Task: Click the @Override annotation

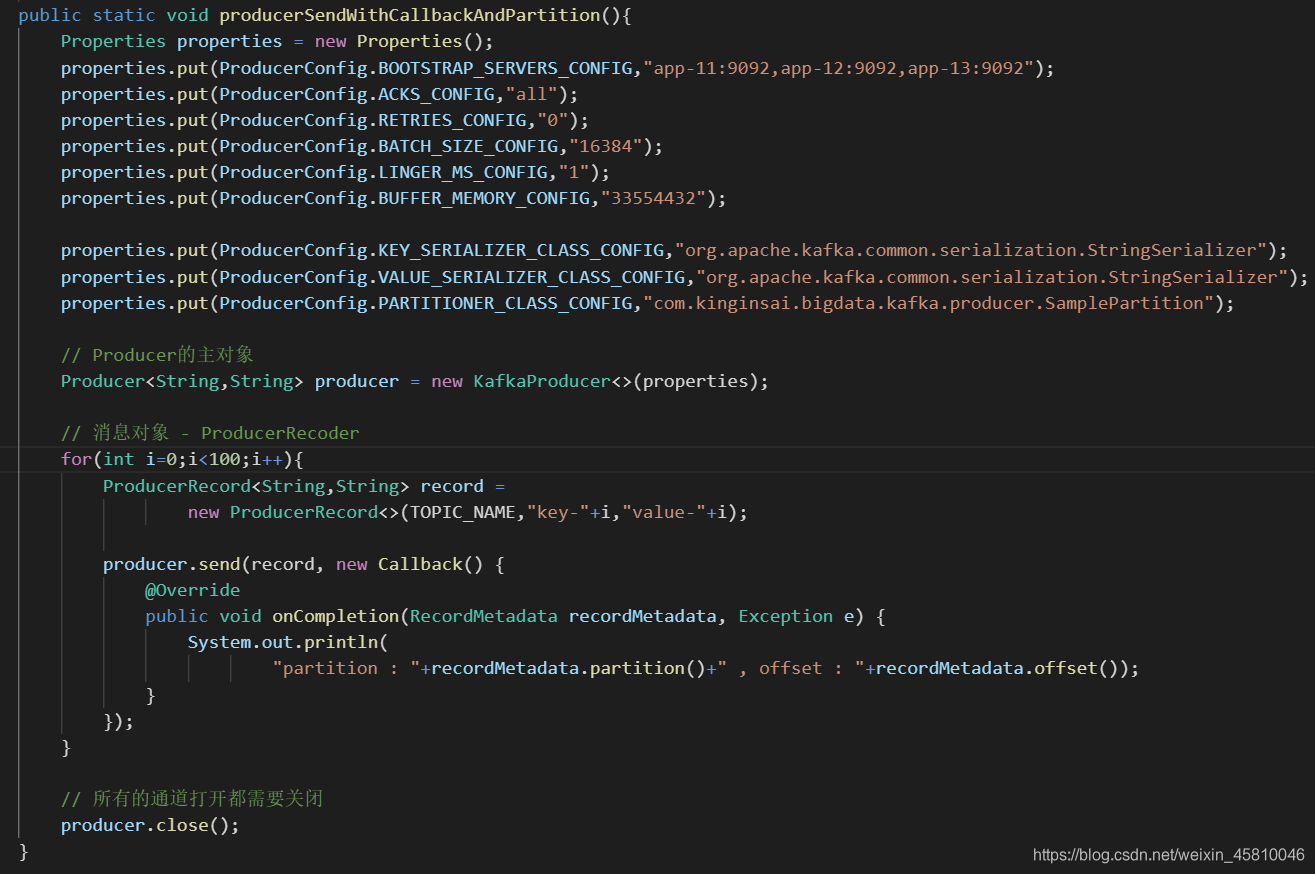Action: pyautogui.click(x=192, y=590)
